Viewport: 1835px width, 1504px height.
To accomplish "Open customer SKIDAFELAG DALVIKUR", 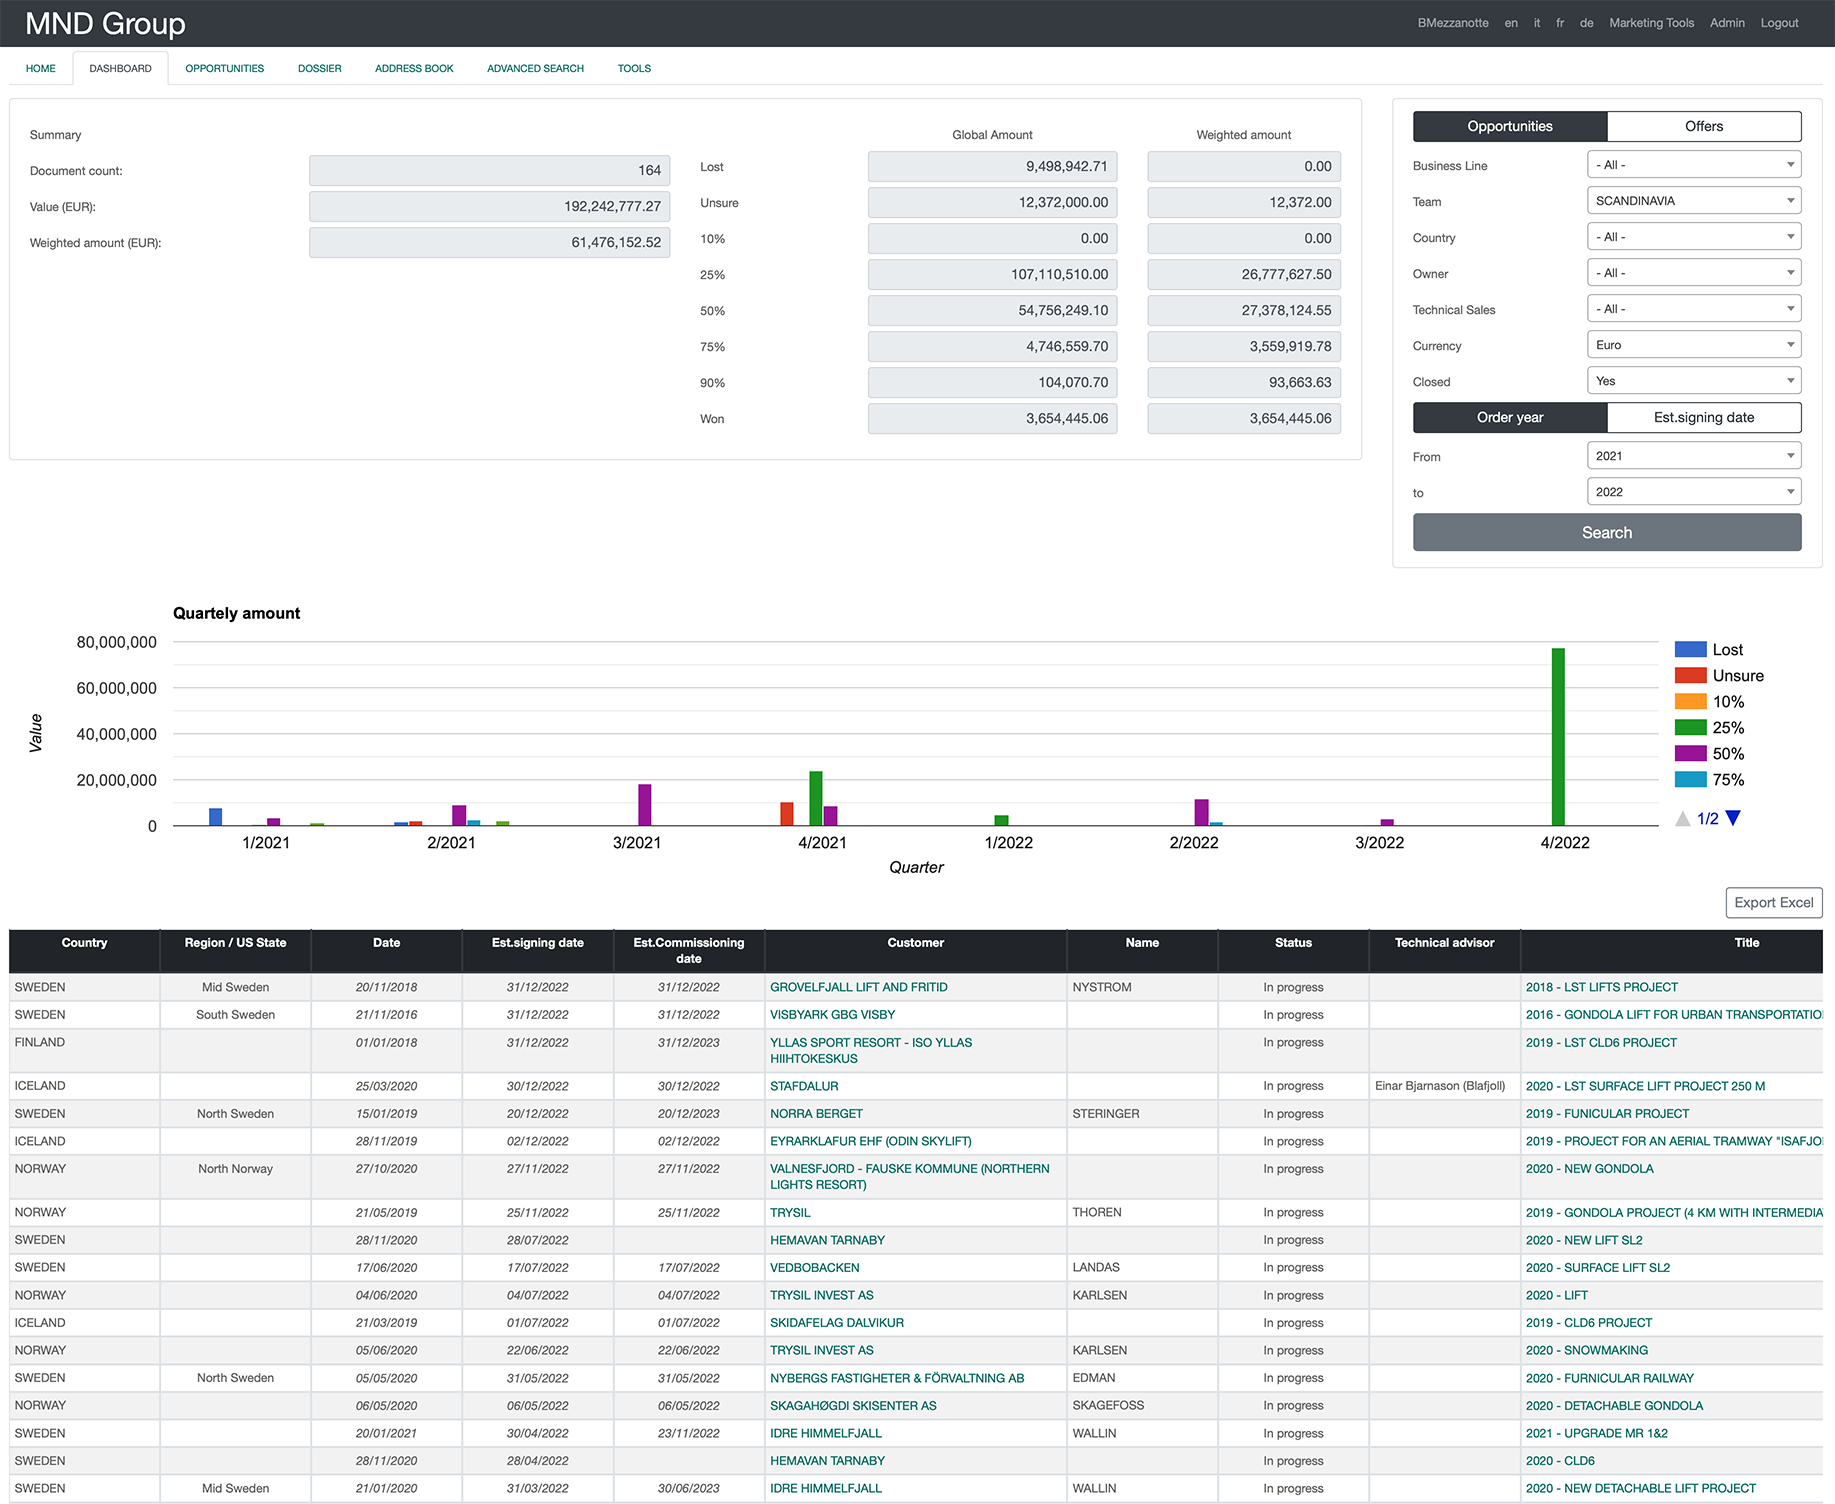I will pyautogui.click(x=837, y=1322).
